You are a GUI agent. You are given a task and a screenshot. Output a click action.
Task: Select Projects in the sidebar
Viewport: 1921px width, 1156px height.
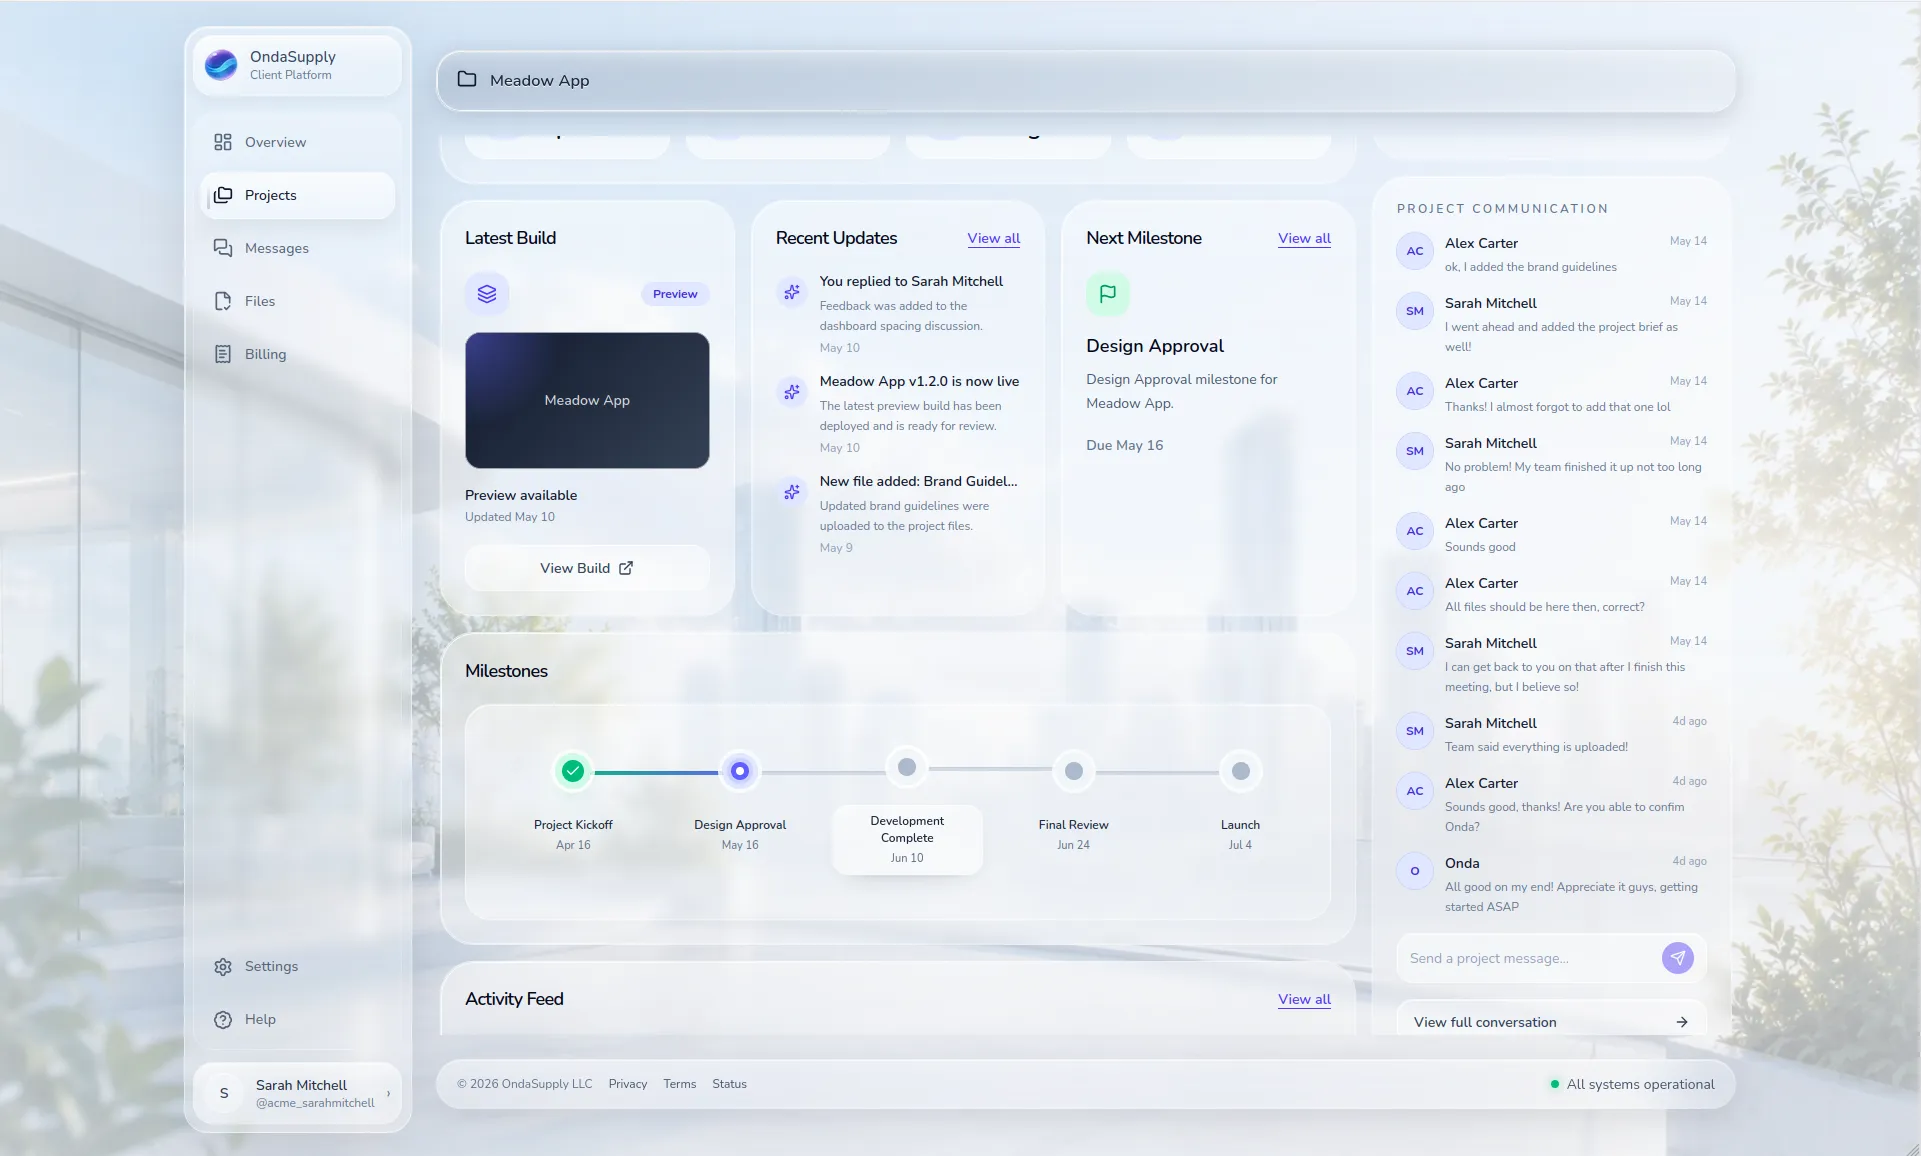pyautogui.click(x=298, y=195)
